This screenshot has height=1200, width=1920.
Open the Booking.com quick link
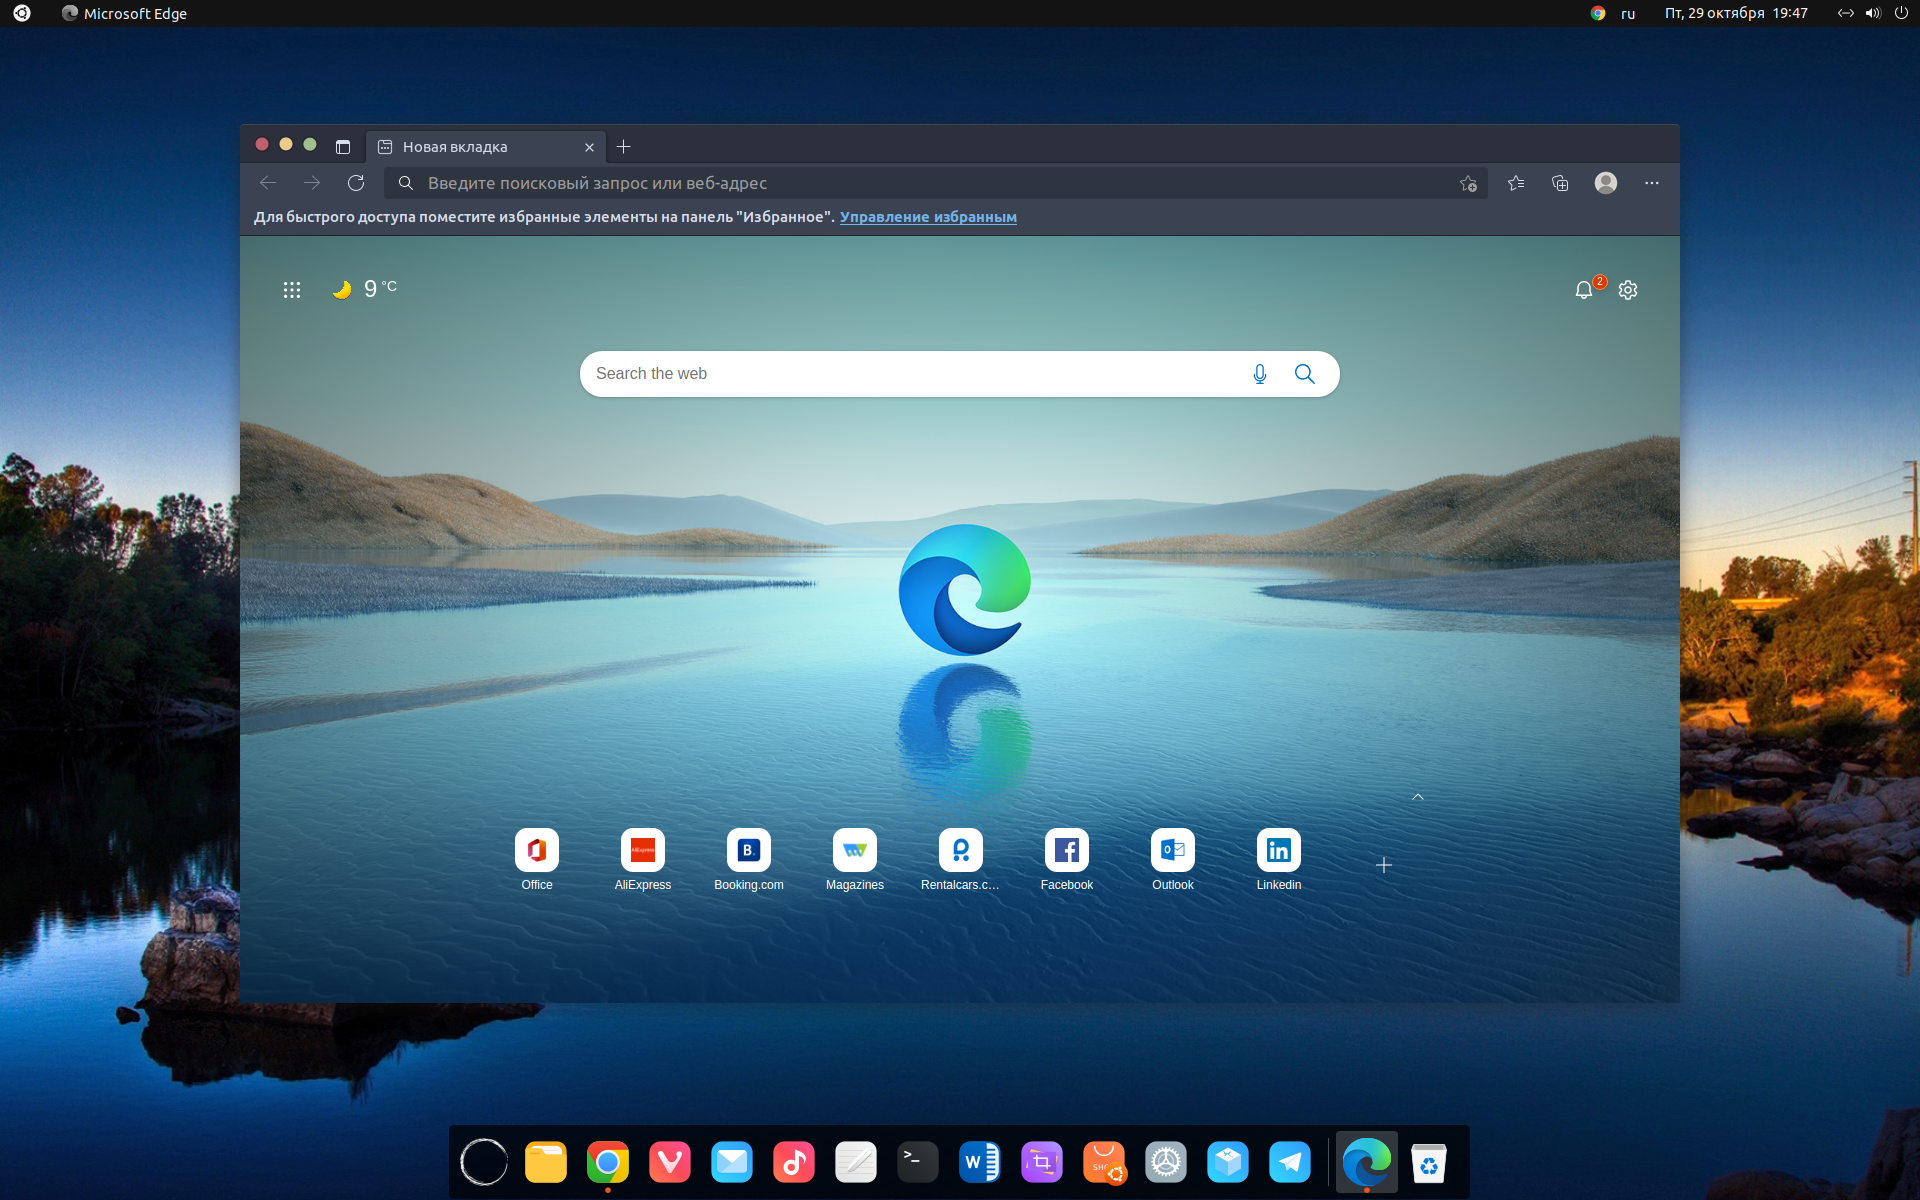pyautogui.click(x=749, y=860)
